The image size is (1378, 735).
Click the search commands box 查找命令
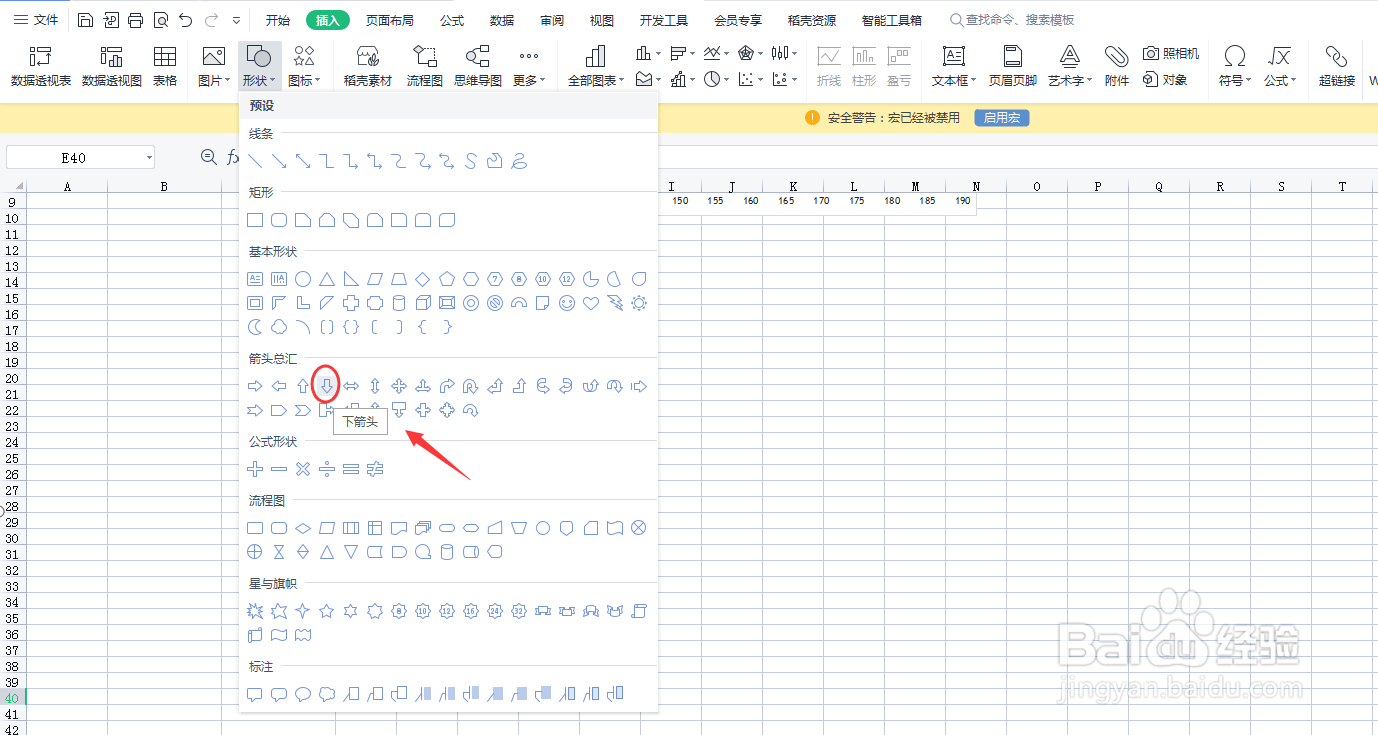[1013, 20]
